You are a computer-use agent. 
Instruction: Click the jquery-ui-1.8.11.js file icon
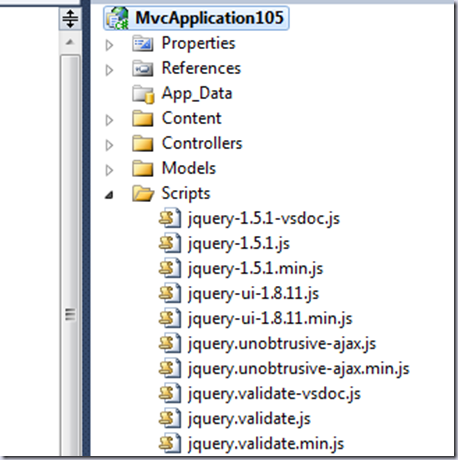point(170,293)
